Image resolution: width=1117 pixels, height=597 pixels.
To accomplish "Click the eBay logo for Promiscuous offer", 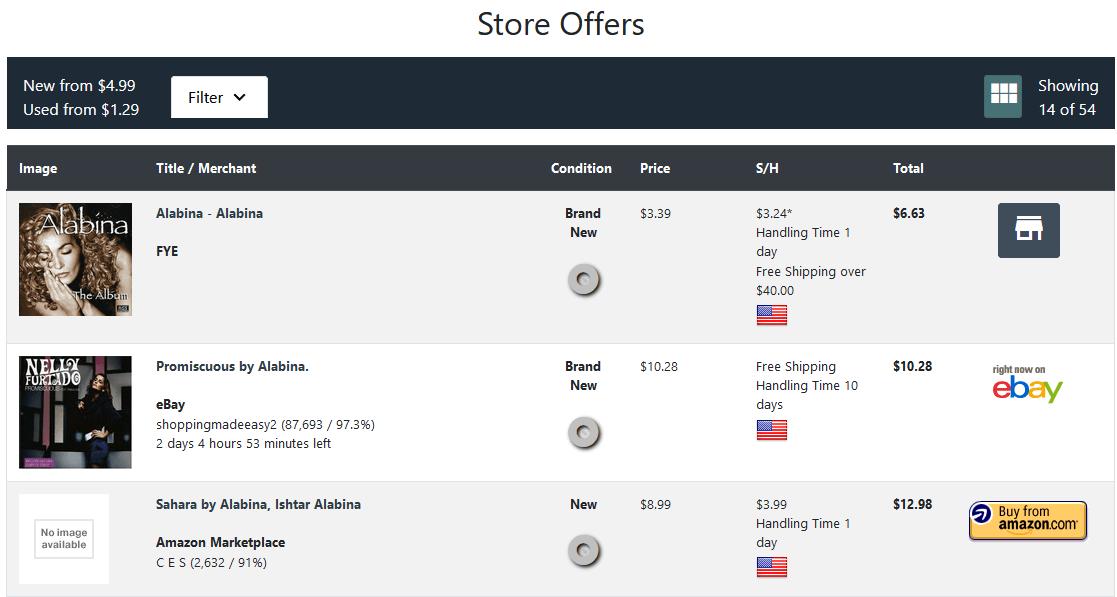I will 1027,384.
